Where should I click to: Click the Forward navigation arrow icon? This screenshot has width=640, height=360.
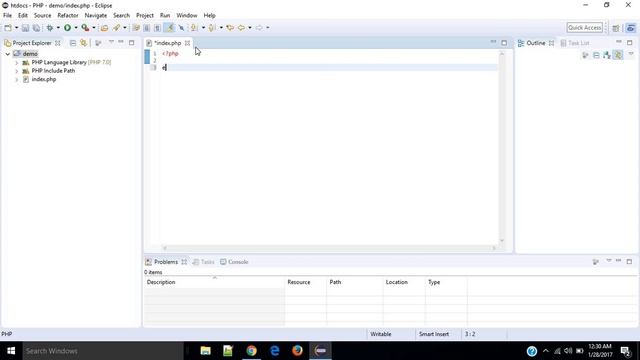[x=259, y=28]
